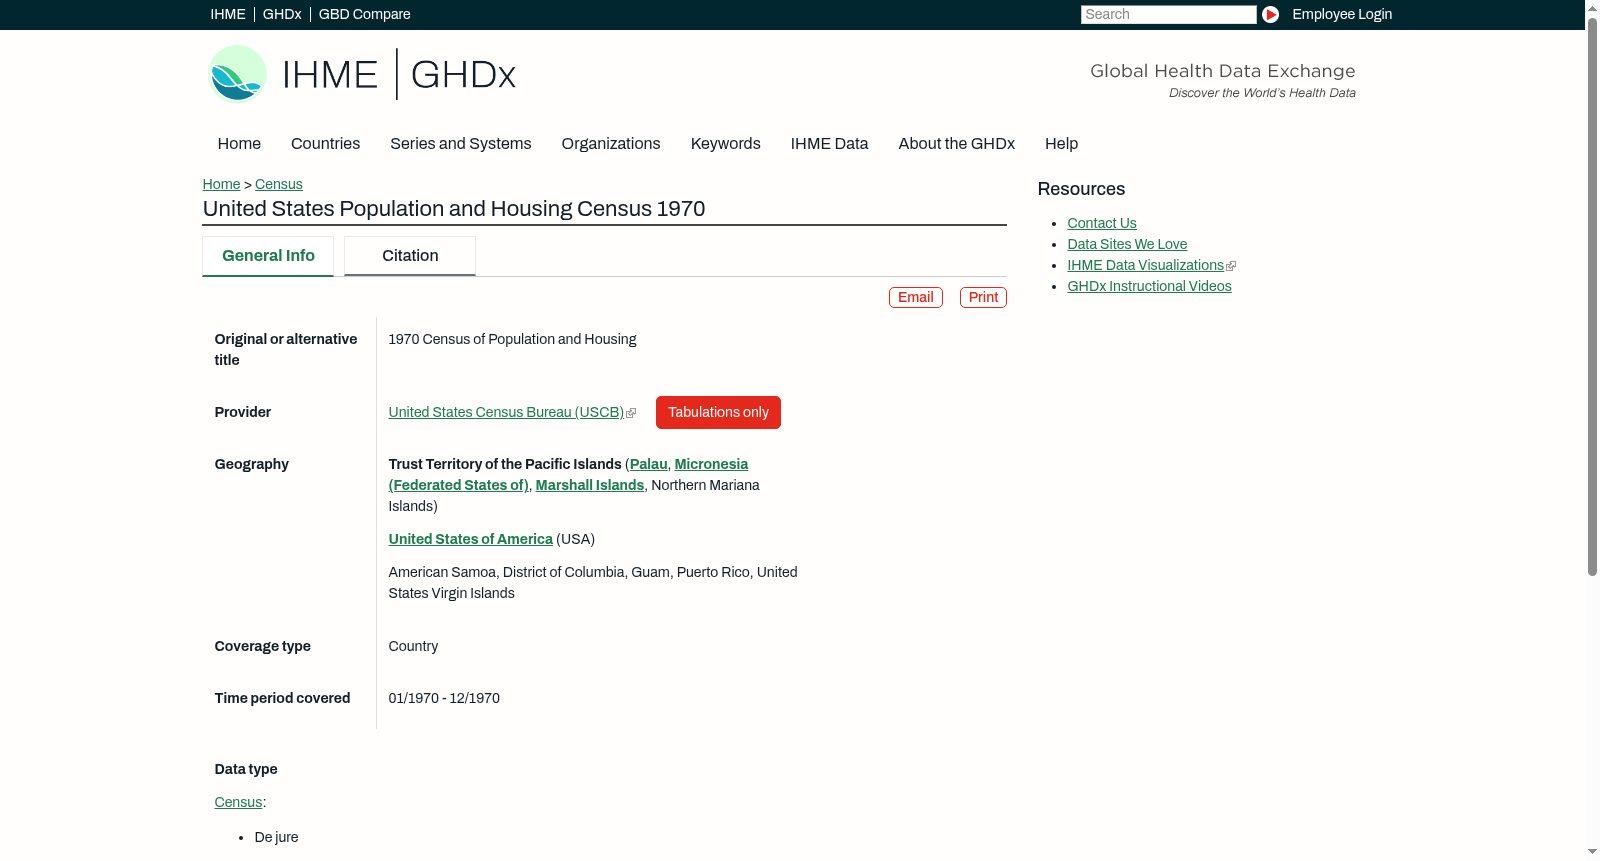1600x861 pixels.
Task: Open GBD Compare in top bar
Action: pos(364,14)
